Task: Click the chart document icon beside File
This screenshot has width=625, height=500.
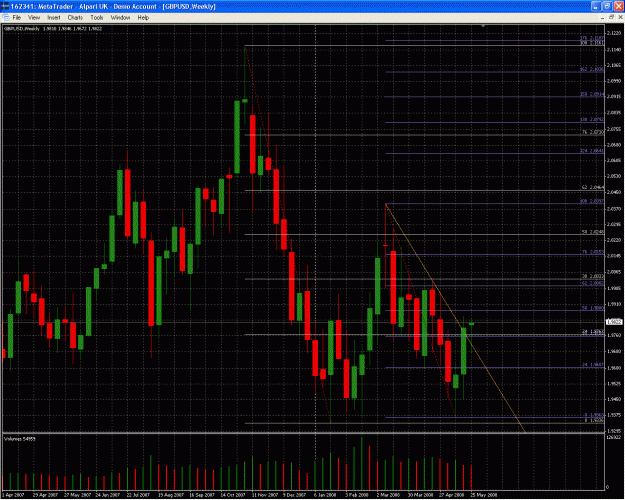Action: pyautogui.click(x=6, y=18)
